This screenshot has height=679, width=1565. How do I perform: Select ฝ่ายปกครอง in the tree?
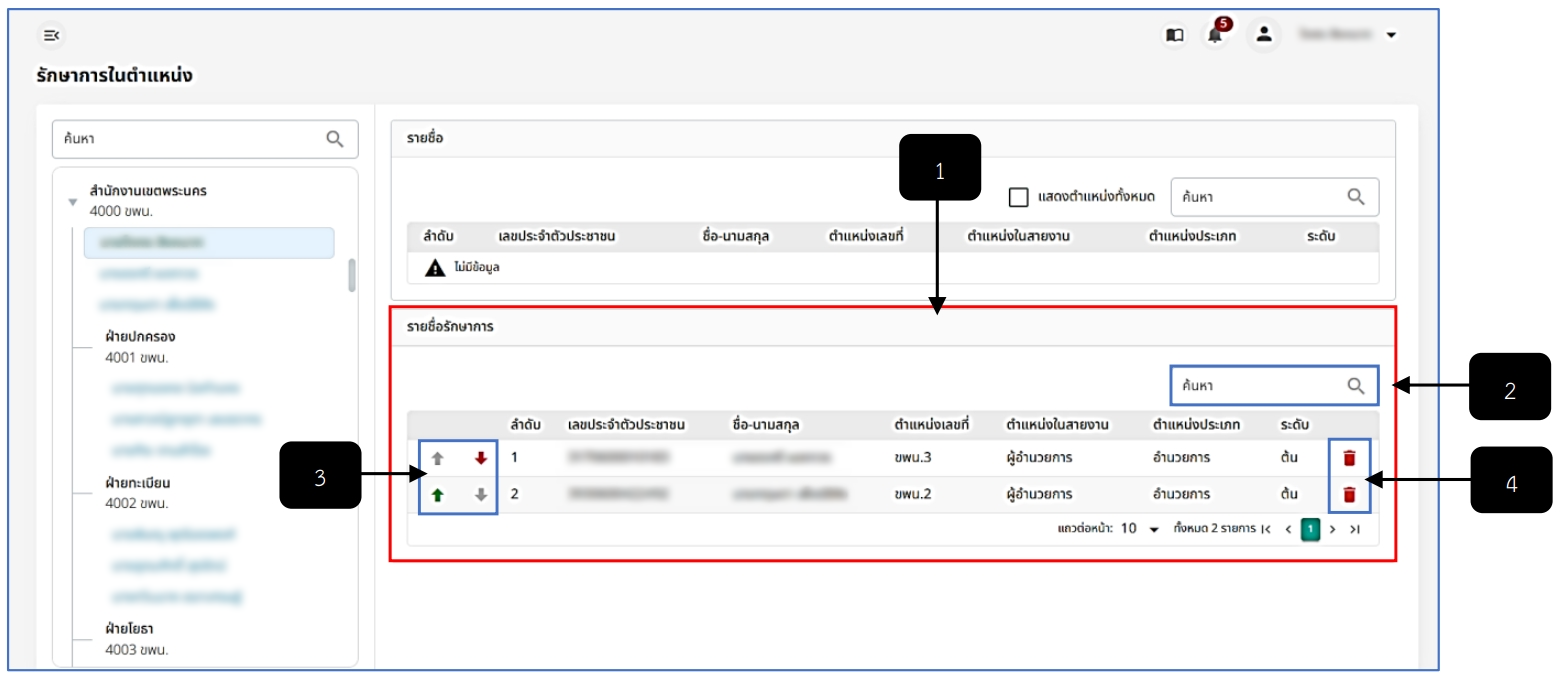click(140, 336)
